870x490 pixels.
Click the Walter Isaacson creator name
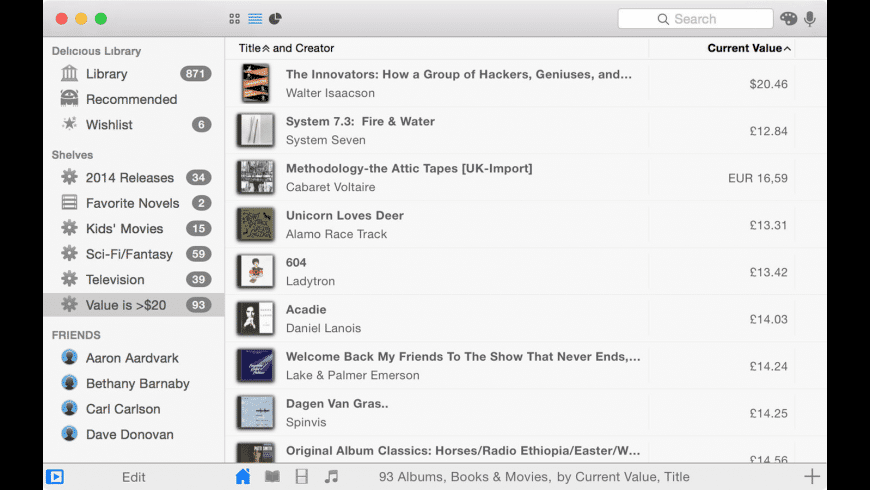point(330,93)
